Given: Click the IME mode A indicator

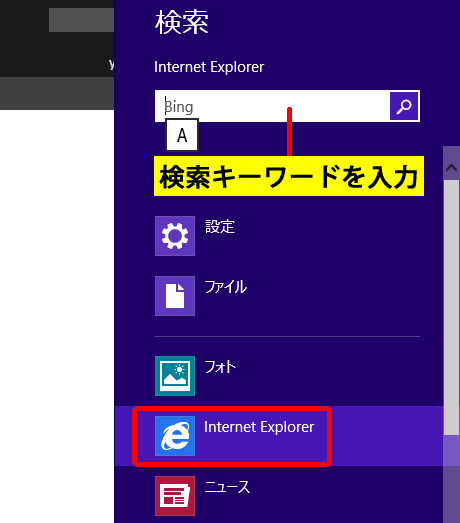Looking at the screenshot, I should tap(182, 135).
